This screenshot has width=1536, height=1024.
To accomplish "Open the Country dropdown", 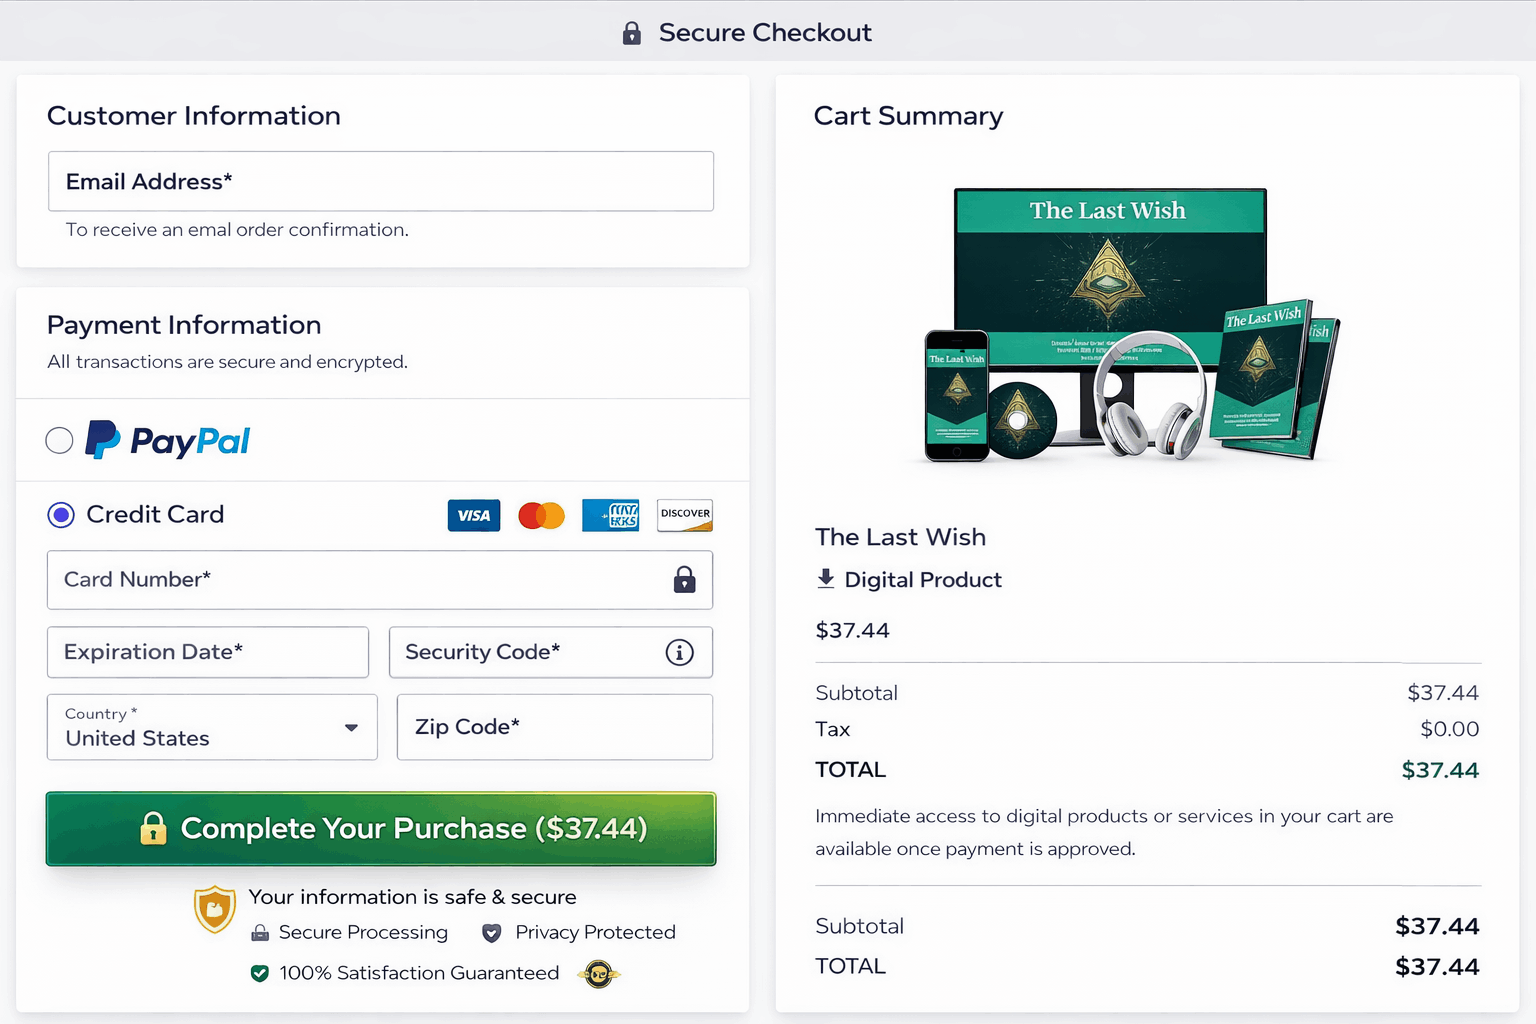I will [x=212, y=727].
